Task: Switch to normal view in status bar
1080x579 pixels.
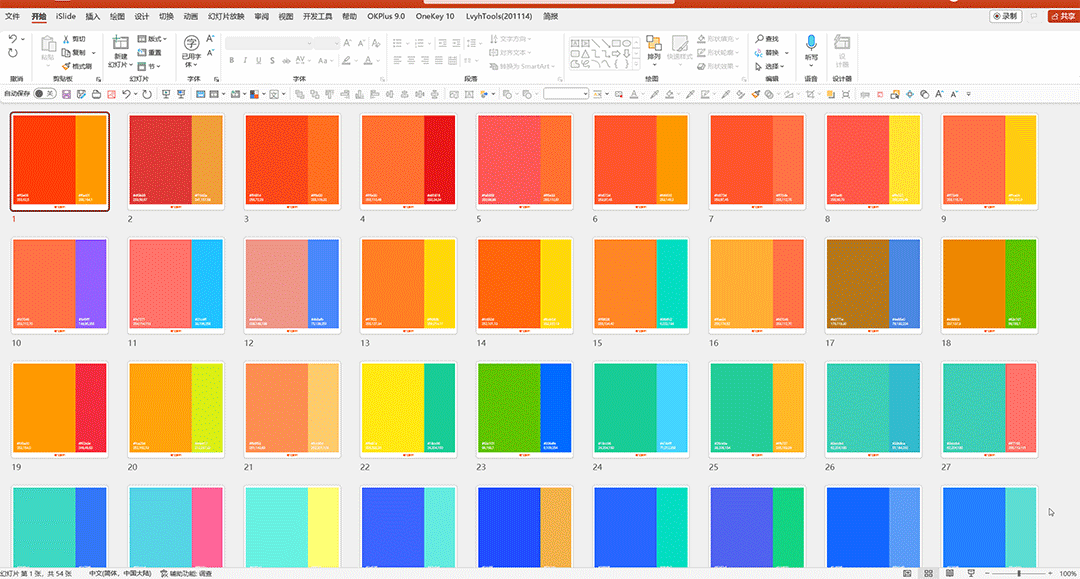Action: [x=908, y=573]
